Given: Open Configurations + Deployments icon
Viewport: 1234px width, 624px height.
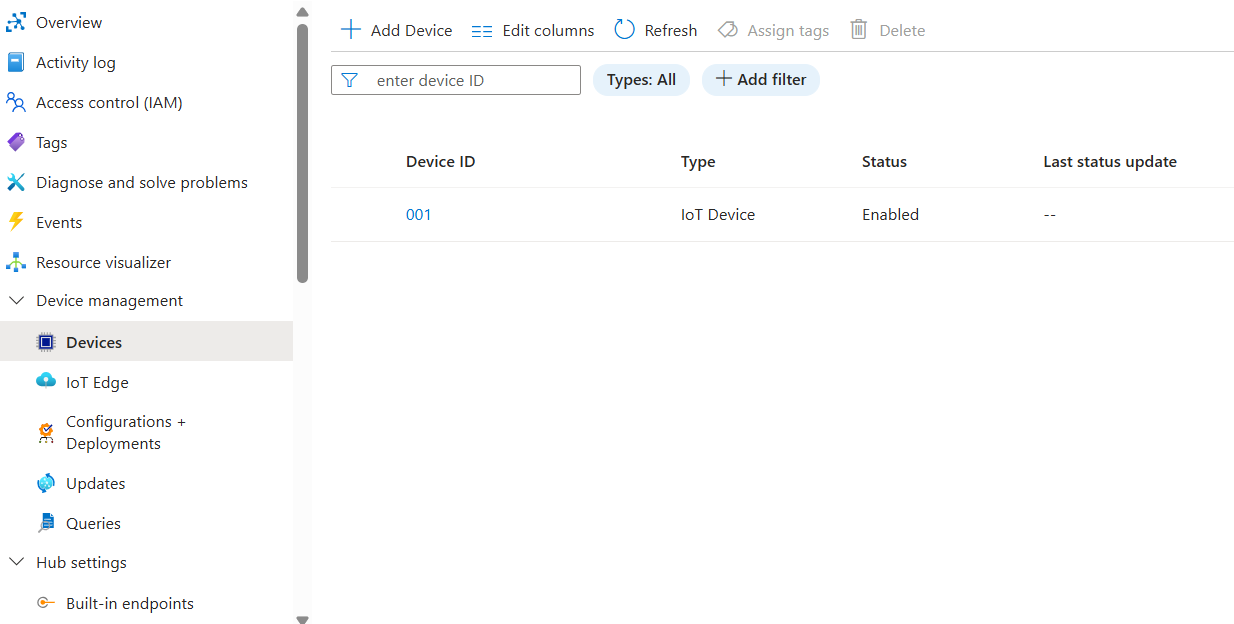Looking at the screenshot, I should click(x=46, y=433).
